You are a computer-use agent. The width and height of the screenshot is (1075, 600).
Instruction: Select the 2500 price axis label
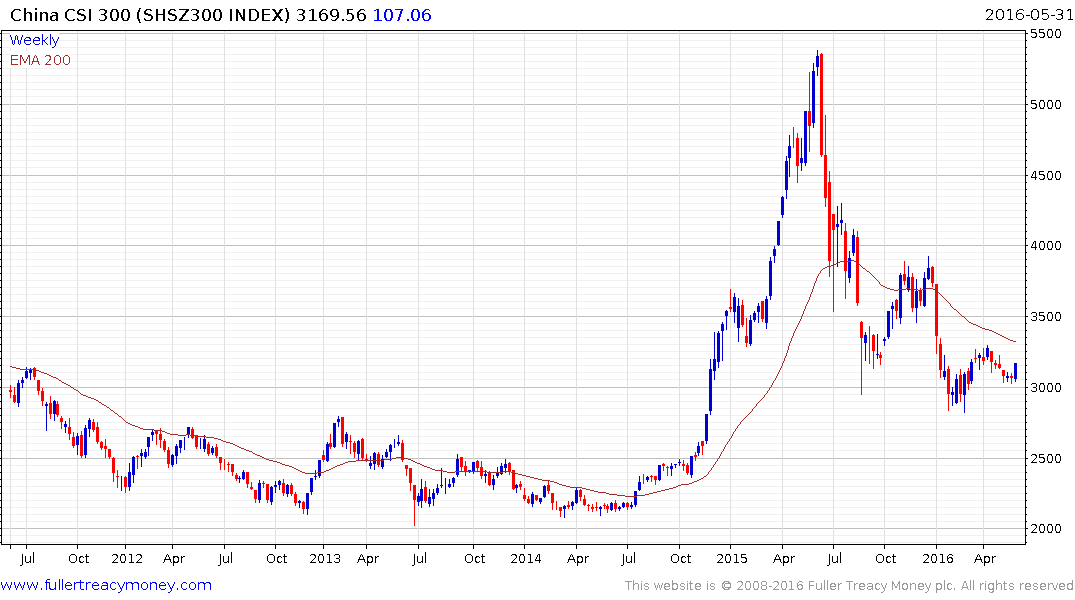pos(1046,459)
